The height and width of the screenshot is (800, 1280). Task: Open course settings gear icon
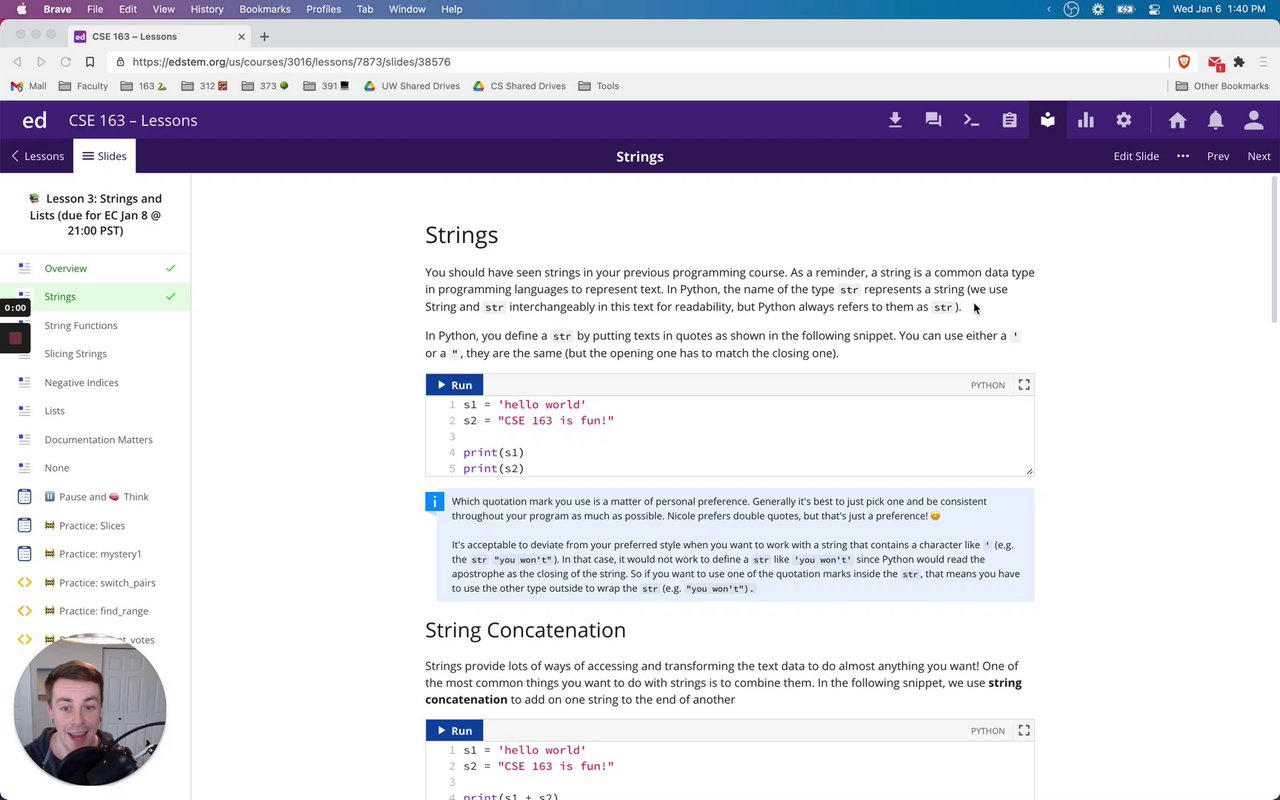(1124, 120)
